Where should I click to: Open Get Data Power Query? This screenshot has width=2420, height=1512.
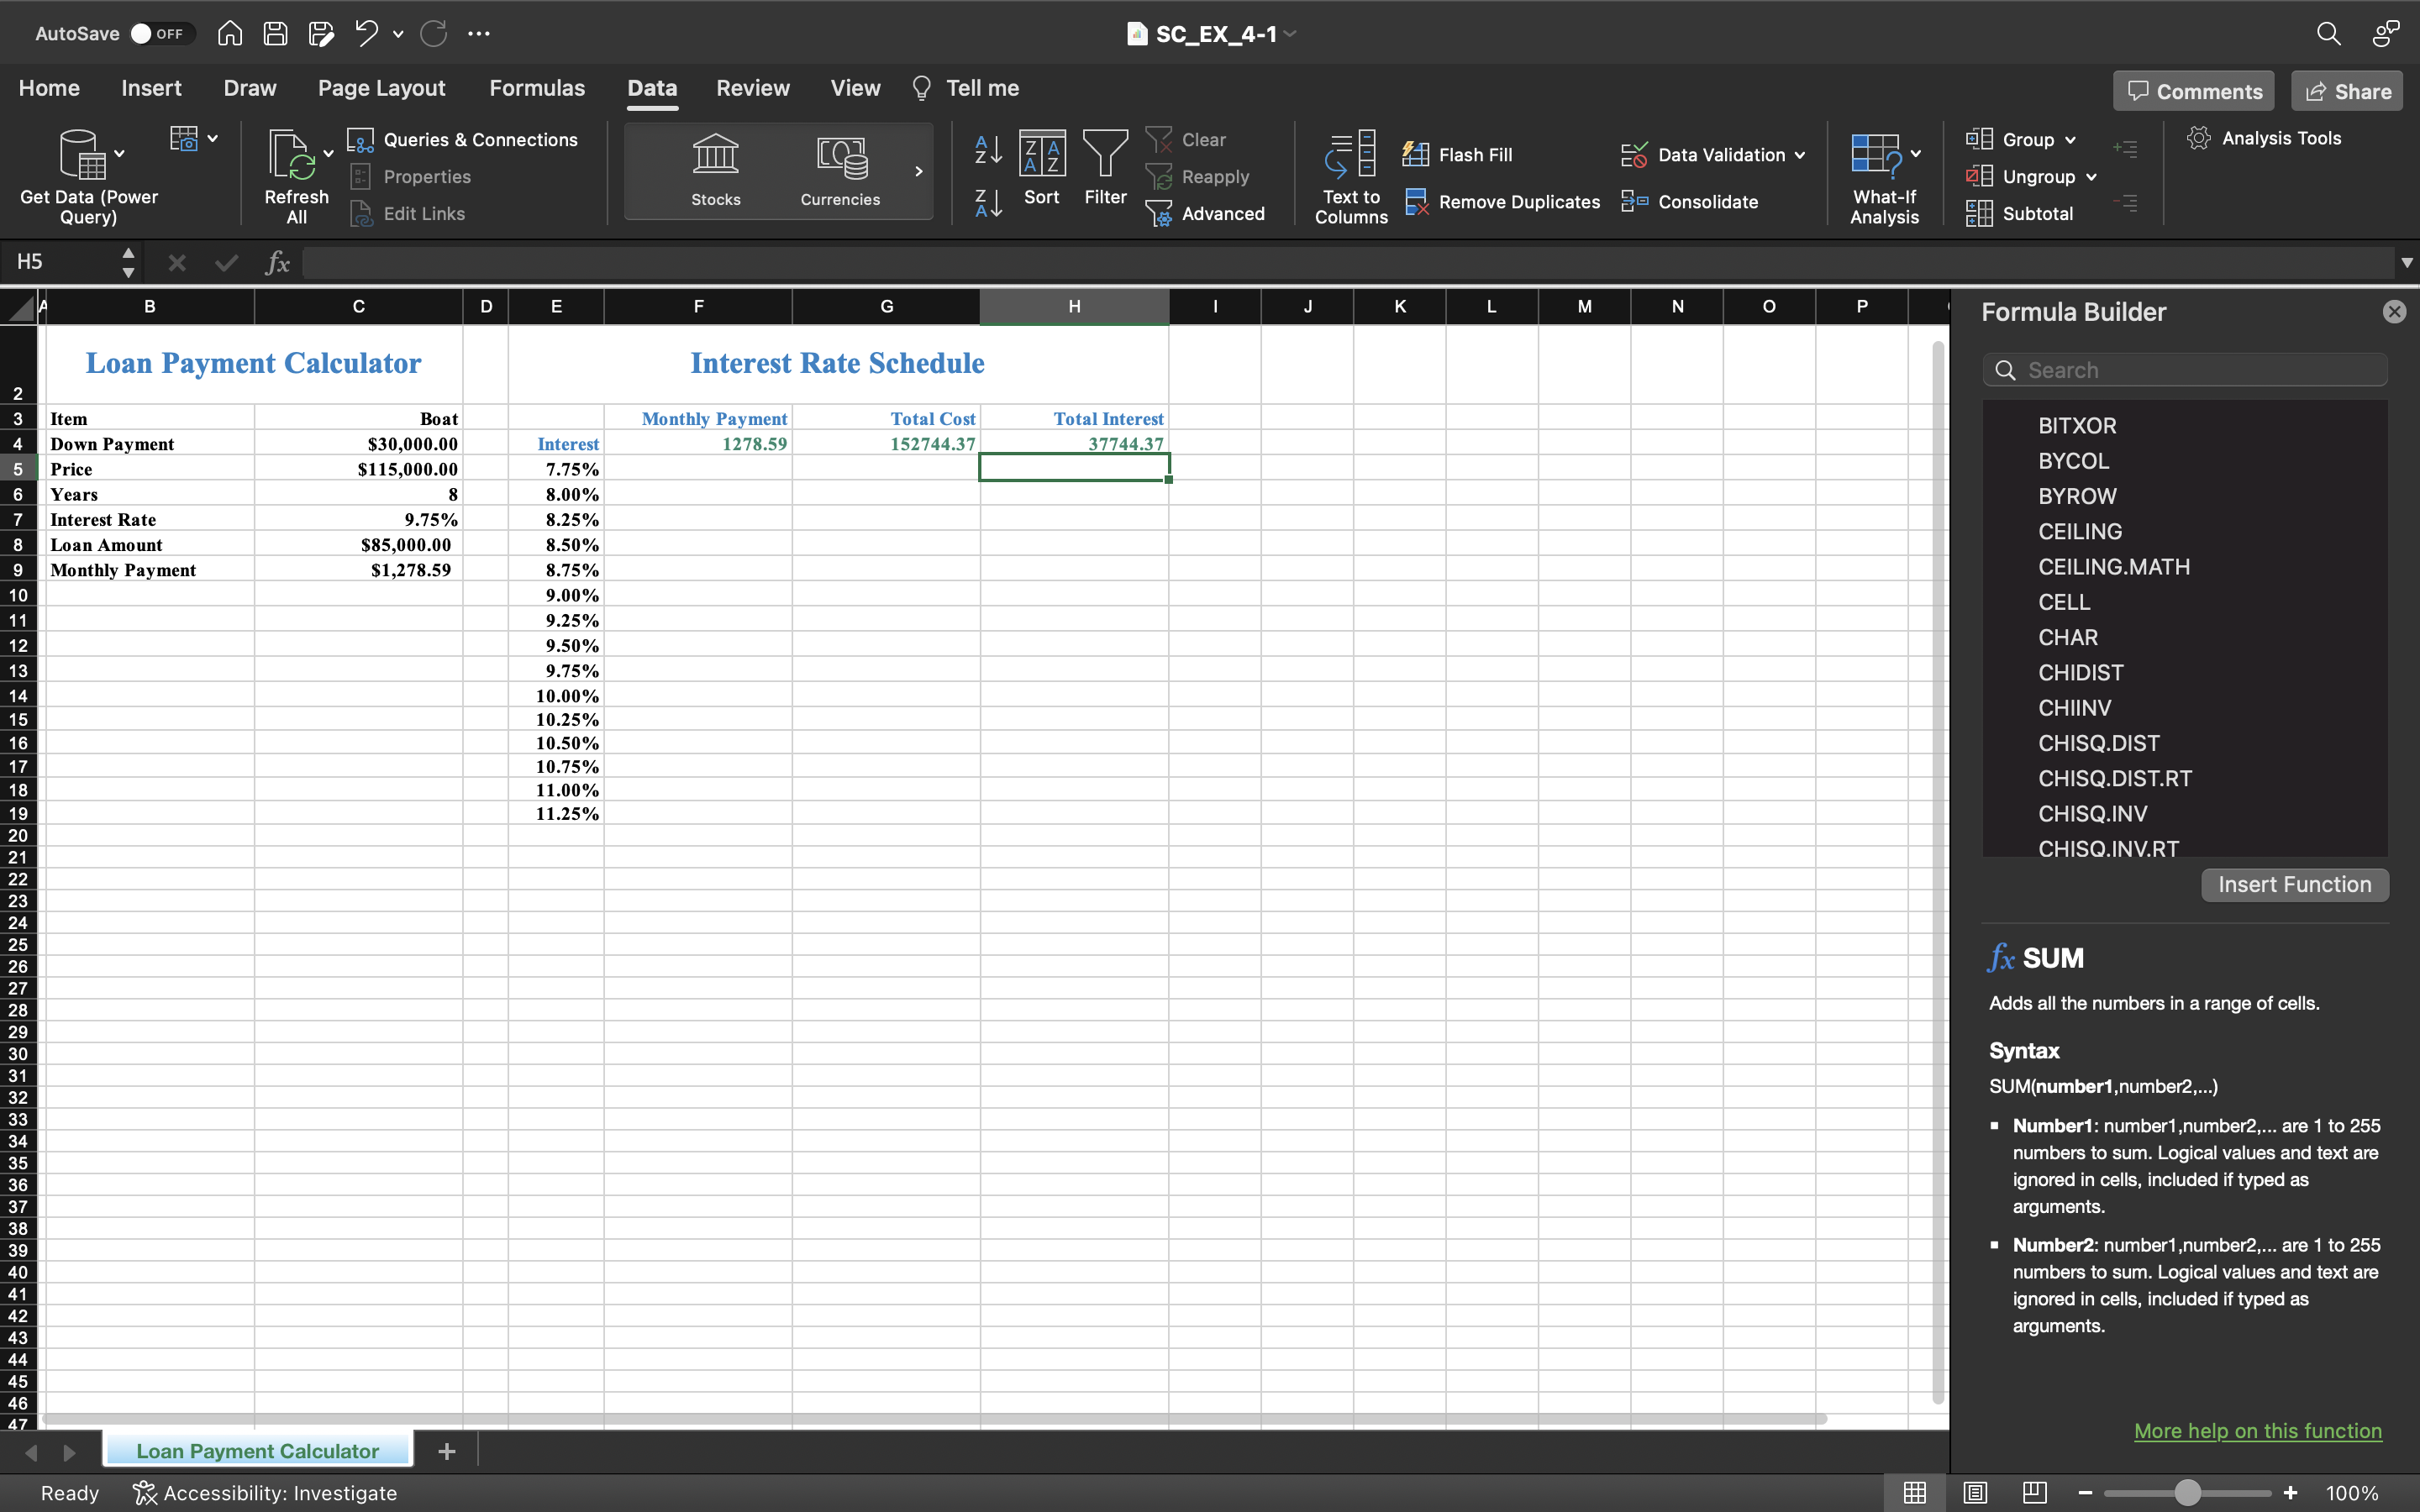point(88,175)
